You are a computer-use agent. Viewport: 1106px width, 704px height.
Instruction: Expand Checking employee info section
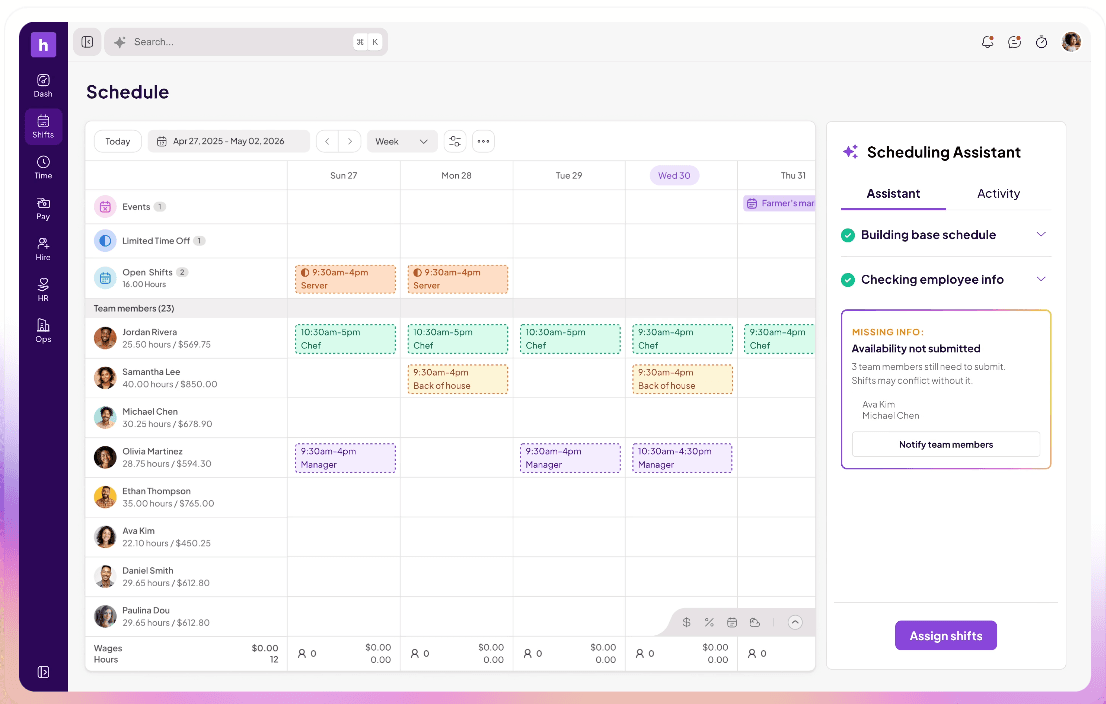pyautogui.click(x=1041, y=279)
